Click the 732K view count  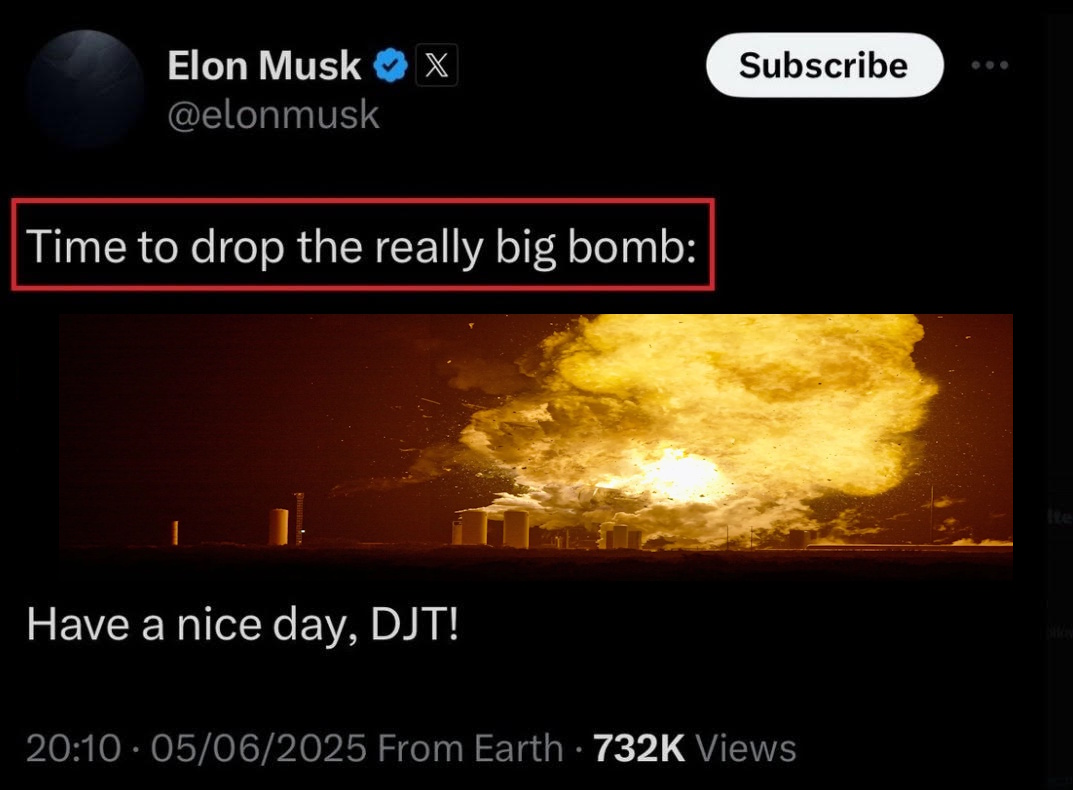[x=638, y=748]
